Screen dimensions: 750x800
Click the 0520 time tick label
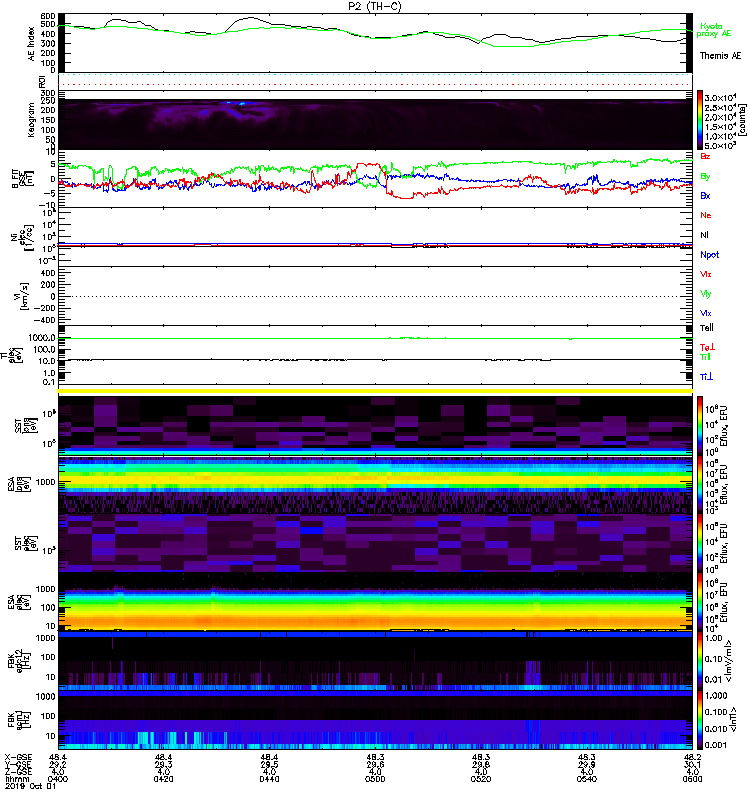[x=481, y=779]
